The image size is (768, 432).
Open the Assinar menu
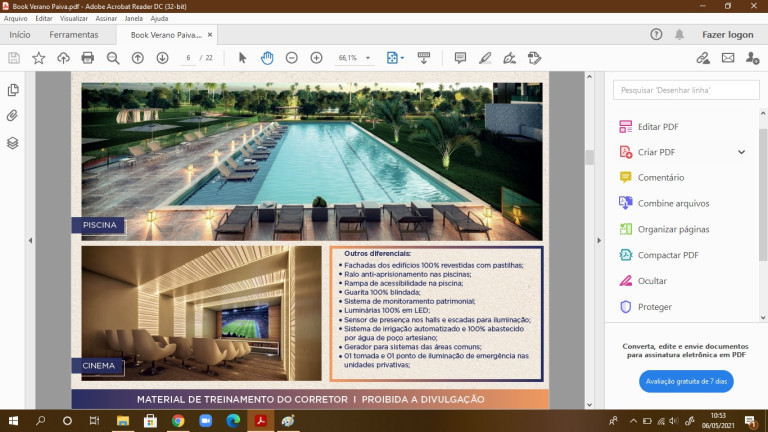[x=106, y=19]
